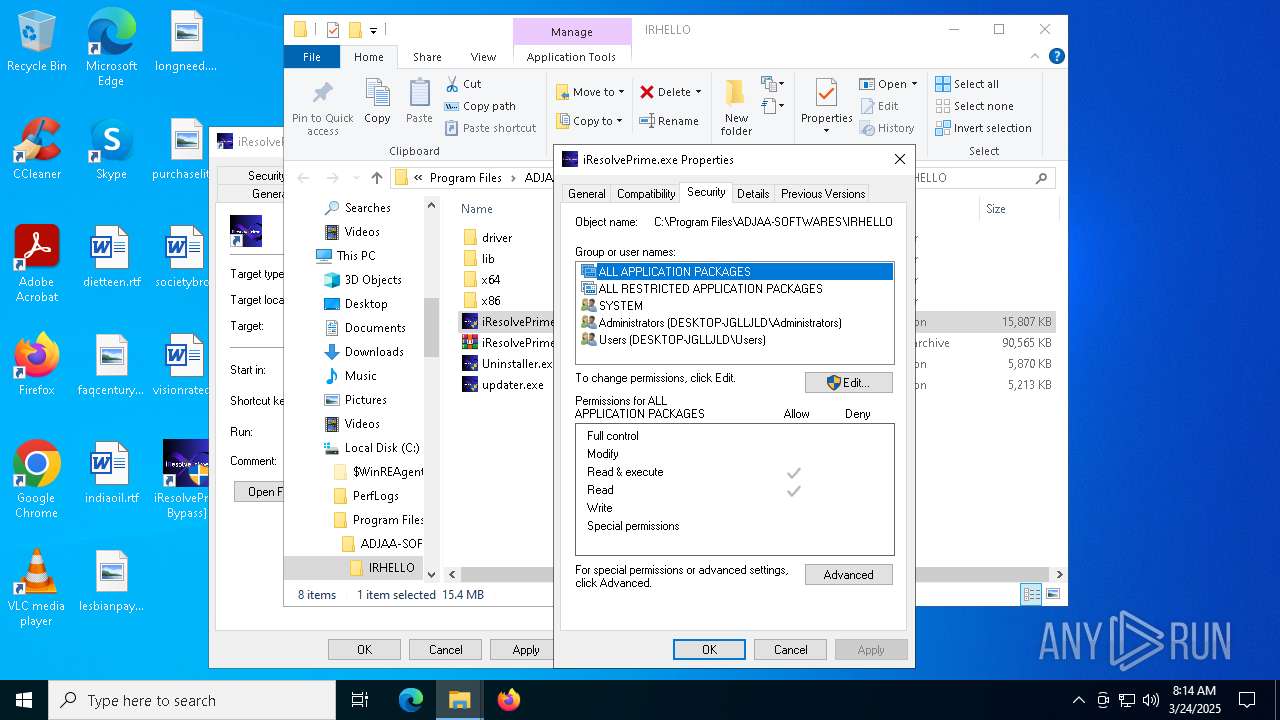Click Edit in the ribbon Open group

pos(878,106)
